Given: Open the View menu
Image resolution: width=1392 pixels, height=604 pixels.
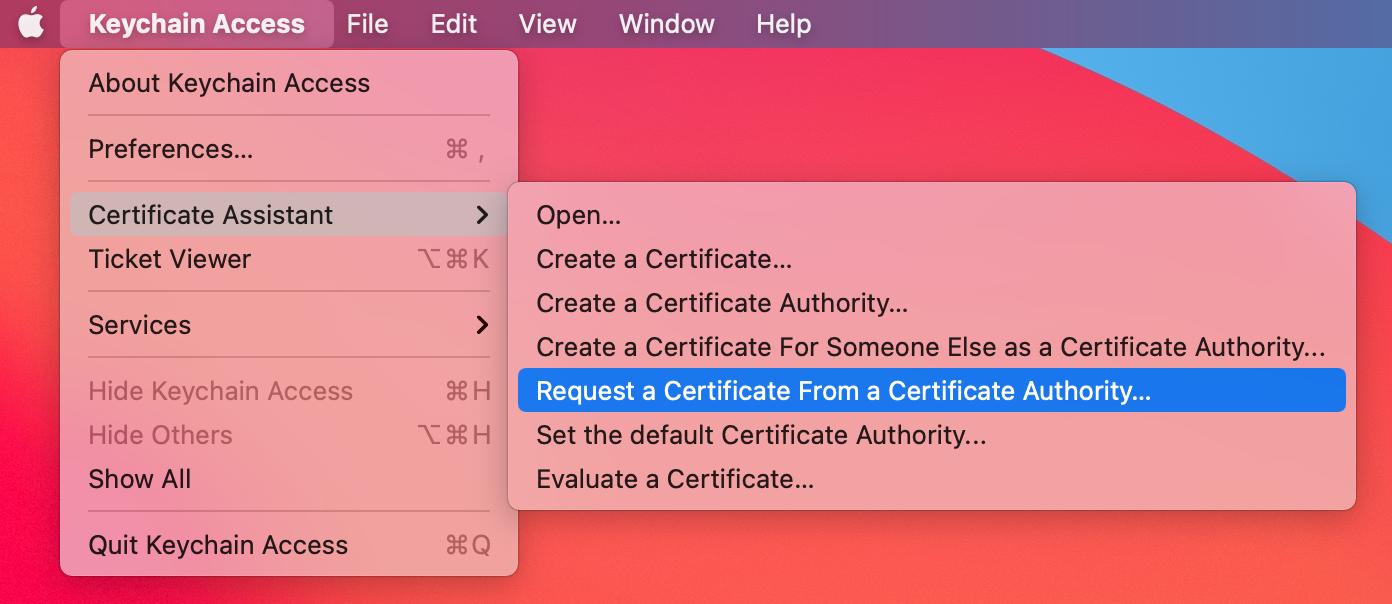Looking at the screenshot, I should pyautogui.click(x=547, y=24).
